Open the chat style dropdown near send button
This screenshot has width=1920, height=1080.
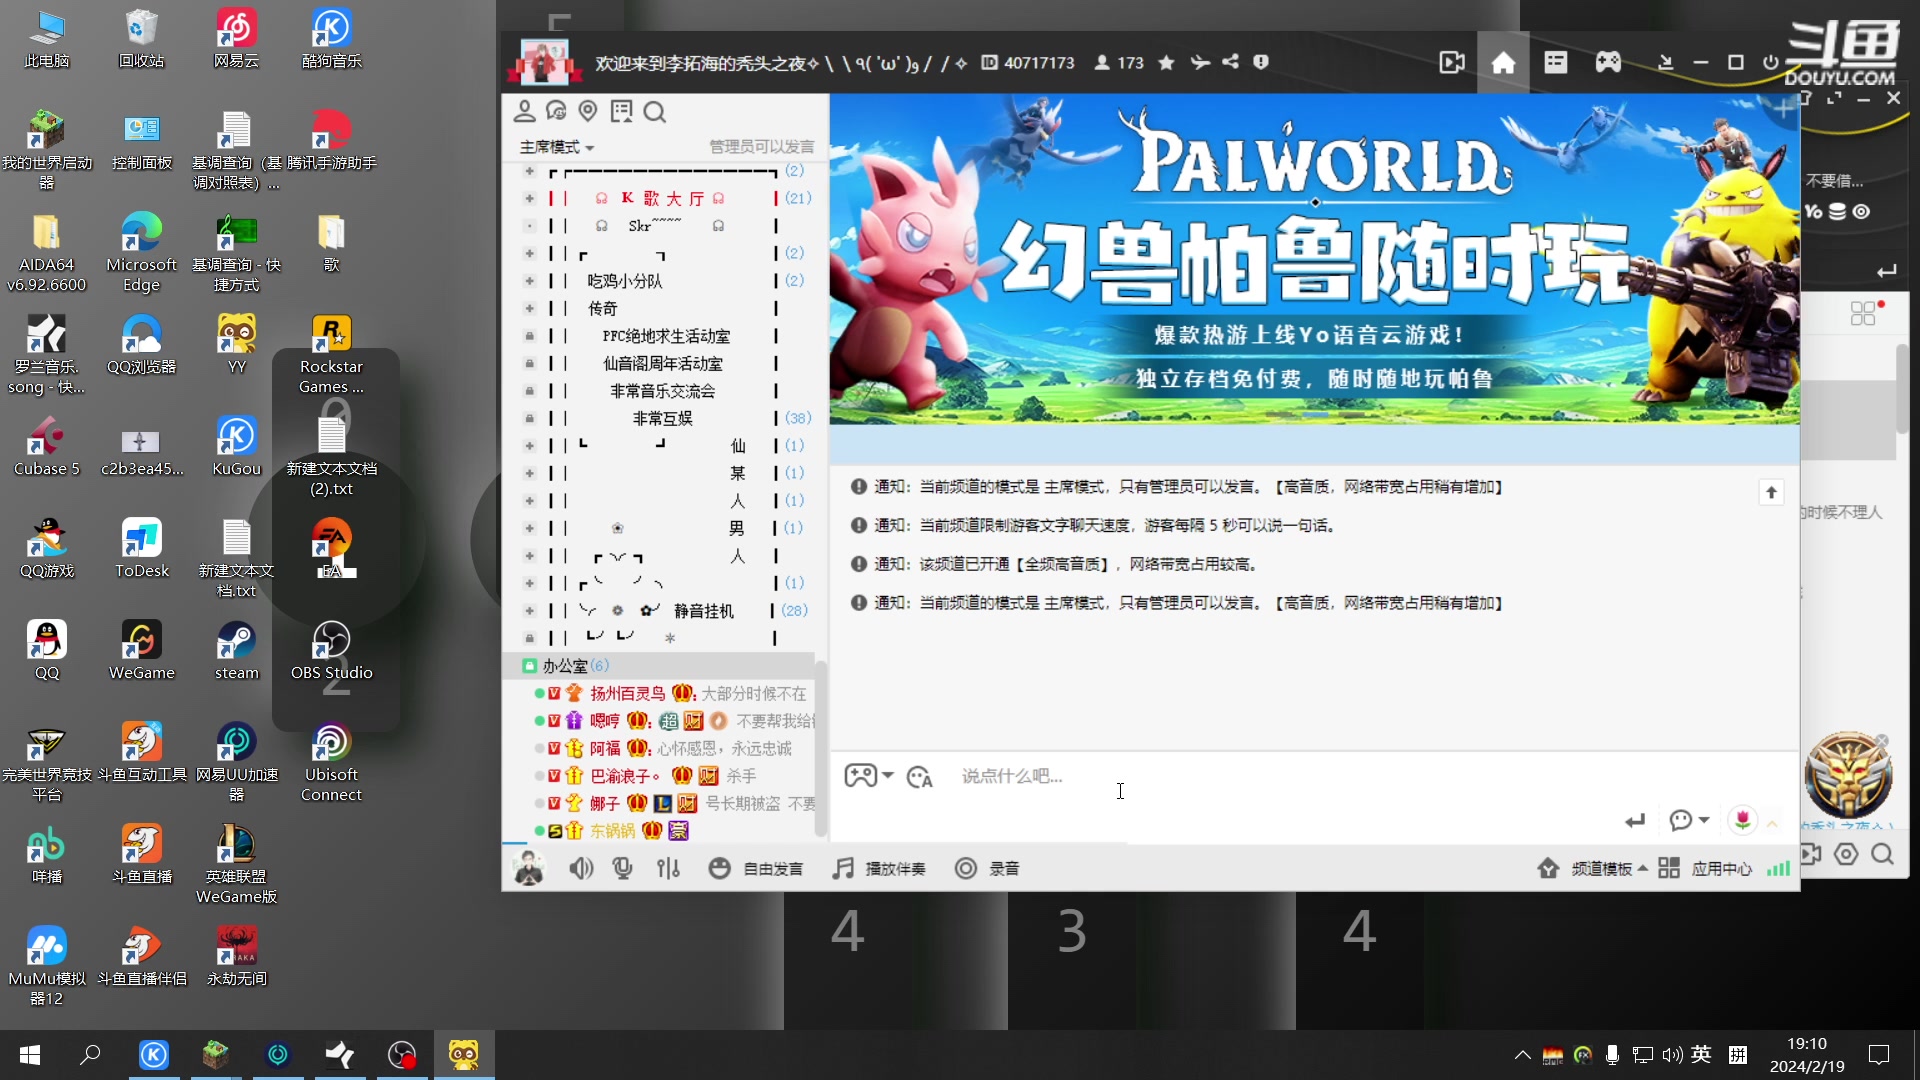(x=1689, y=820)
